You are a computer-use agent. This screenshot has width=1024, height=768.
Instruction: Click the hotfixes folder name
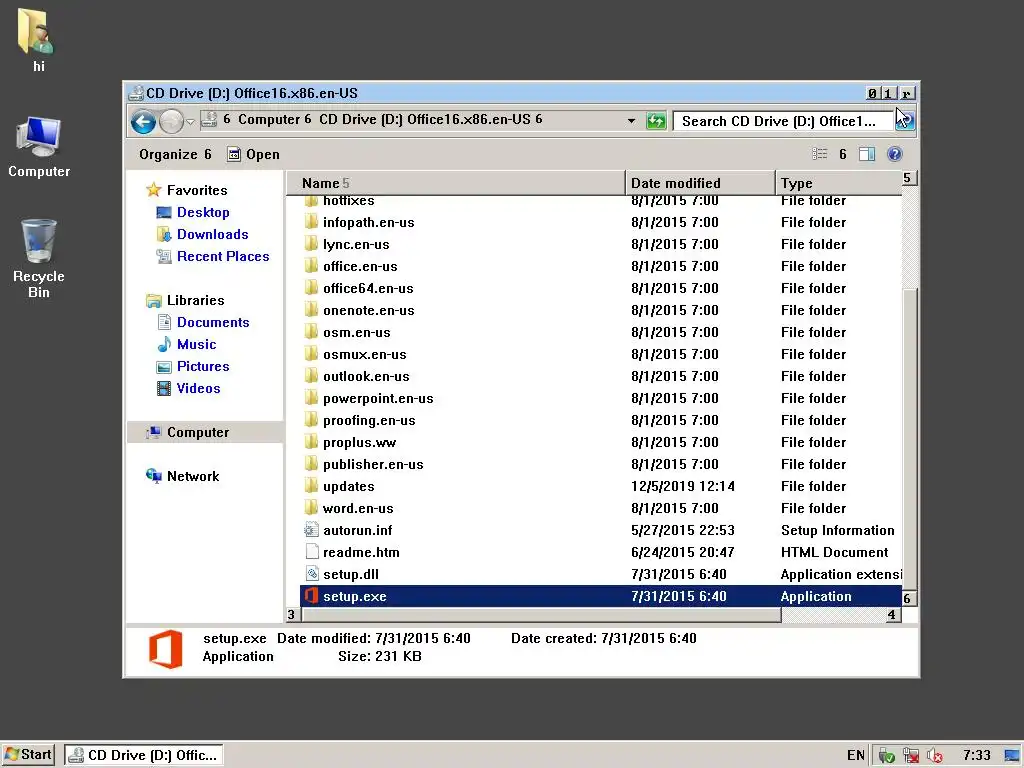(x=349, y=200)
